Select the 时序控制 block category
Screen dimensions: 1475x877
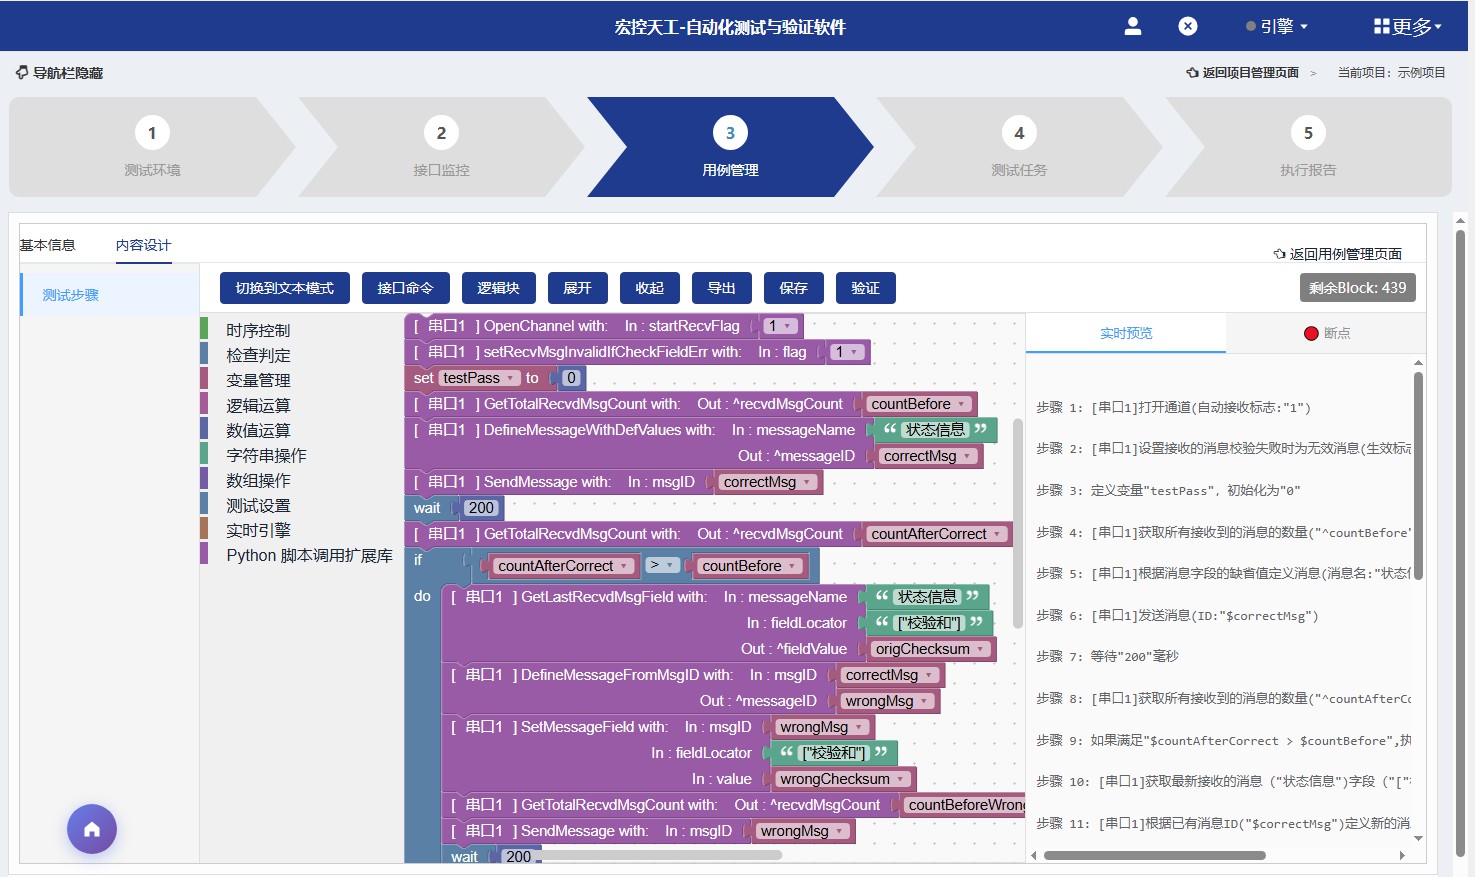(258, 330)
